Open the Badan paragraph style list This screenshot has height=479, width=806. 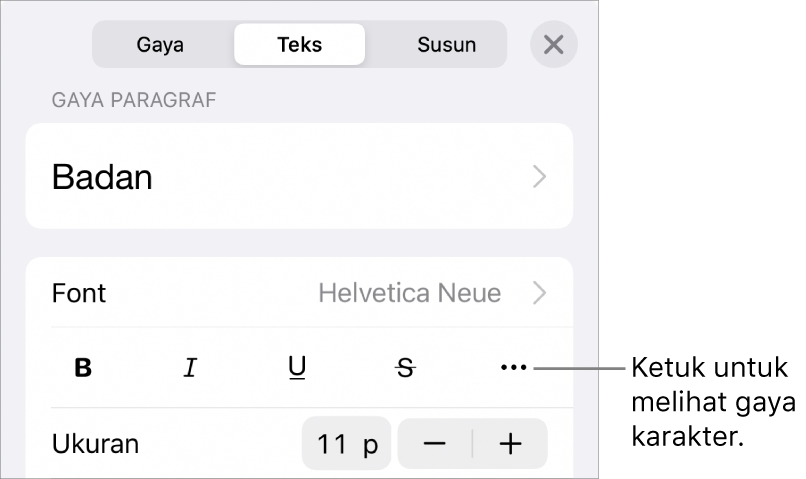coord(299,176)
